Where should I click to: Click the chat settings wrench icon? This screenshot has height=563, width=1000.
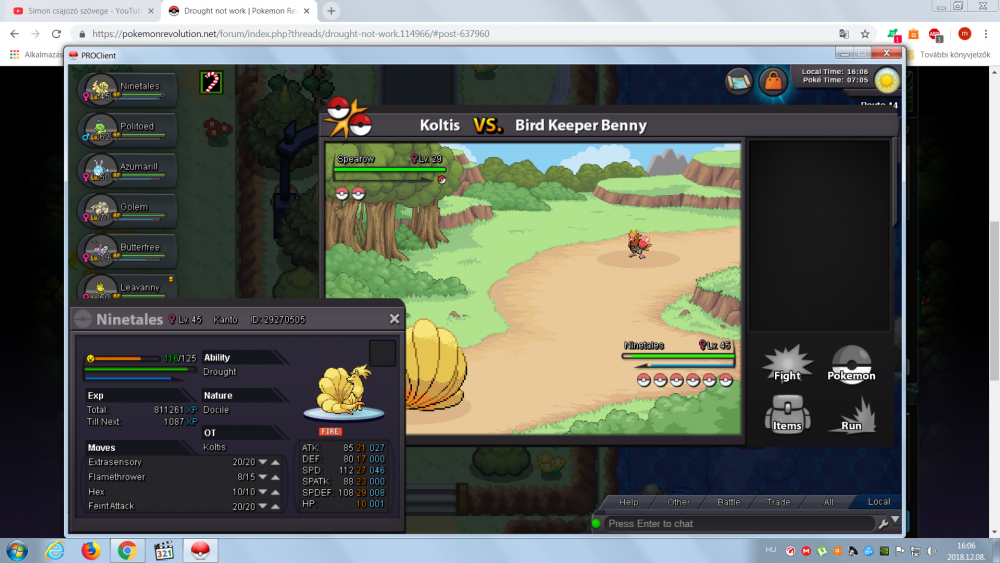point(883,523)
